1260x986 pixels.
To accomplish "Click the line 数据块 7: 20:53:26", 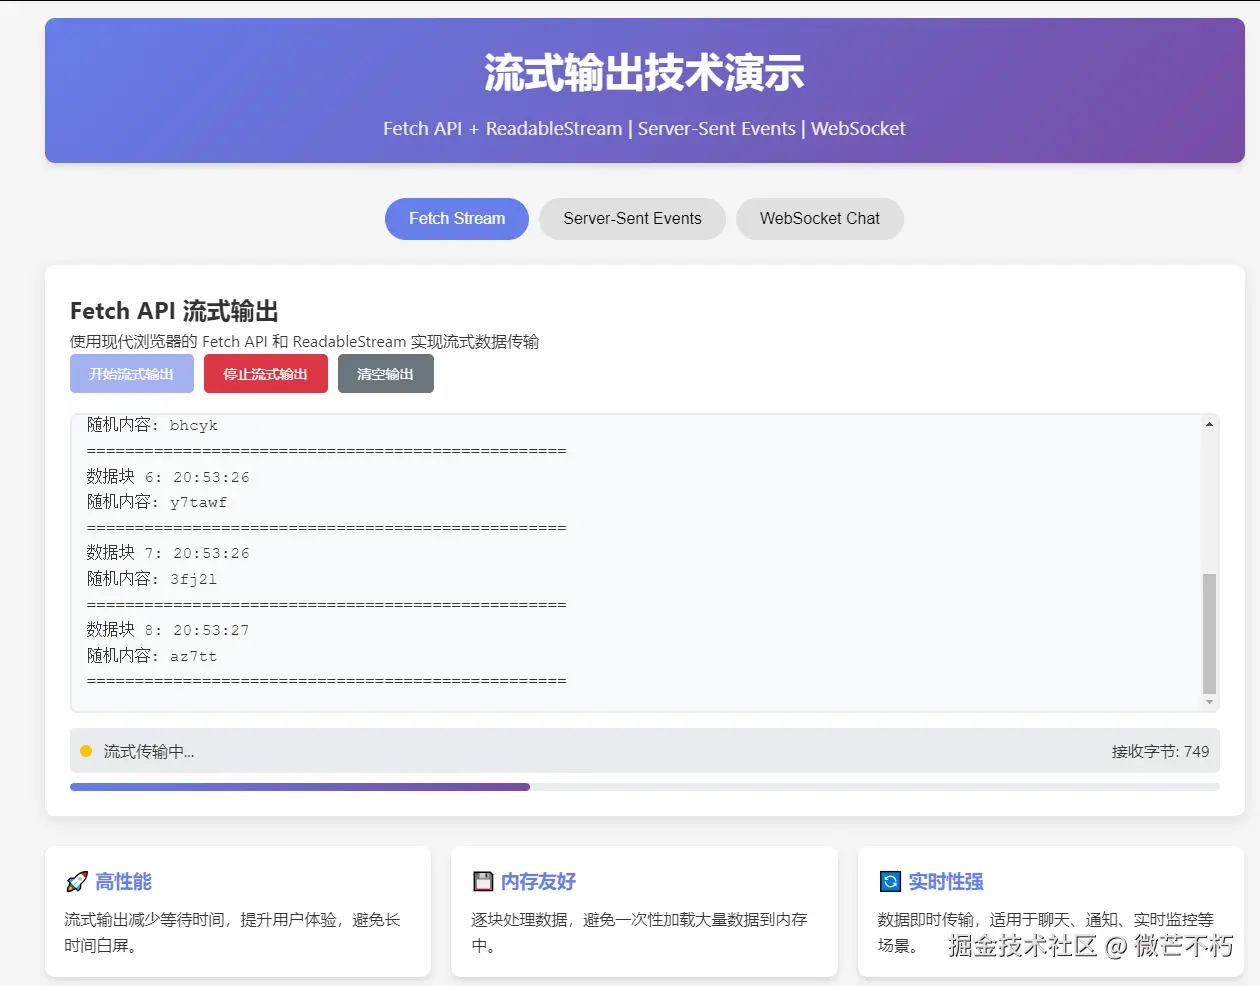I will click(x=168, y=553).
